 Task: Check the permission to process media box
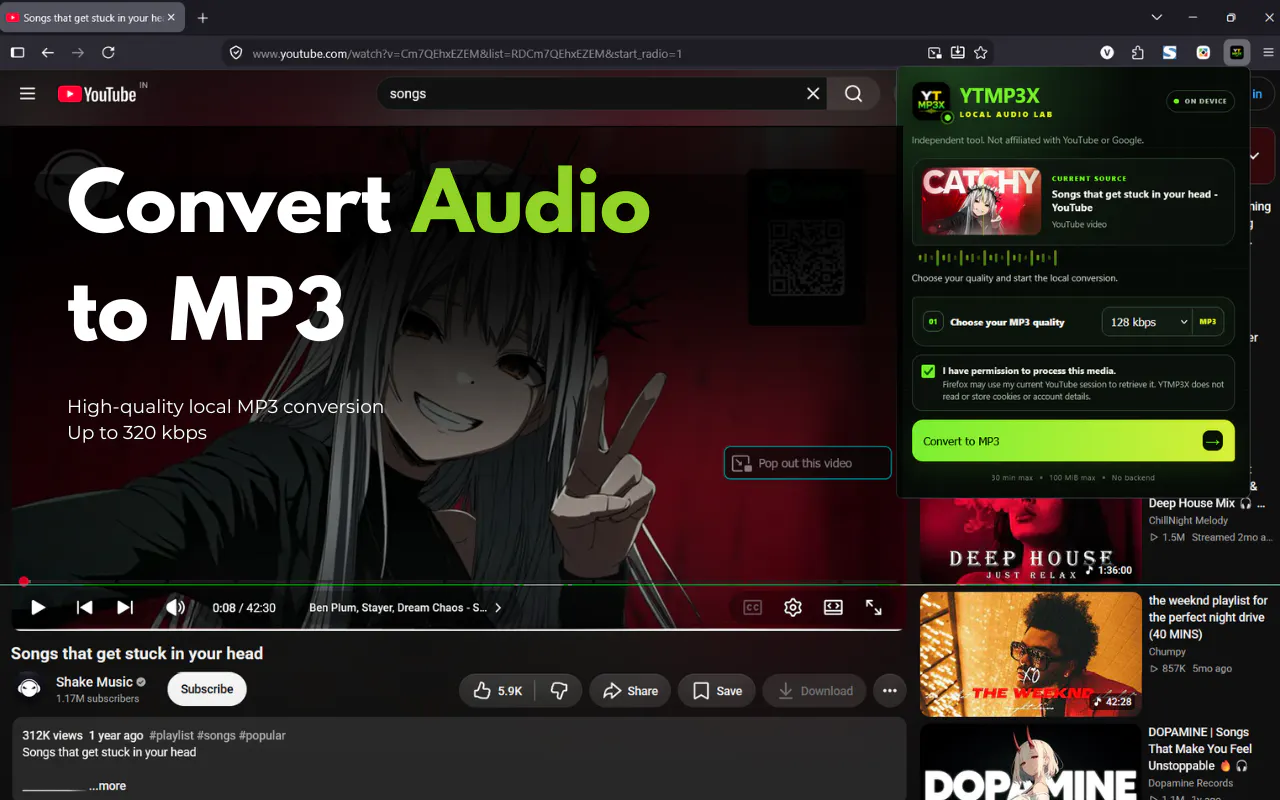pos(928,371)
